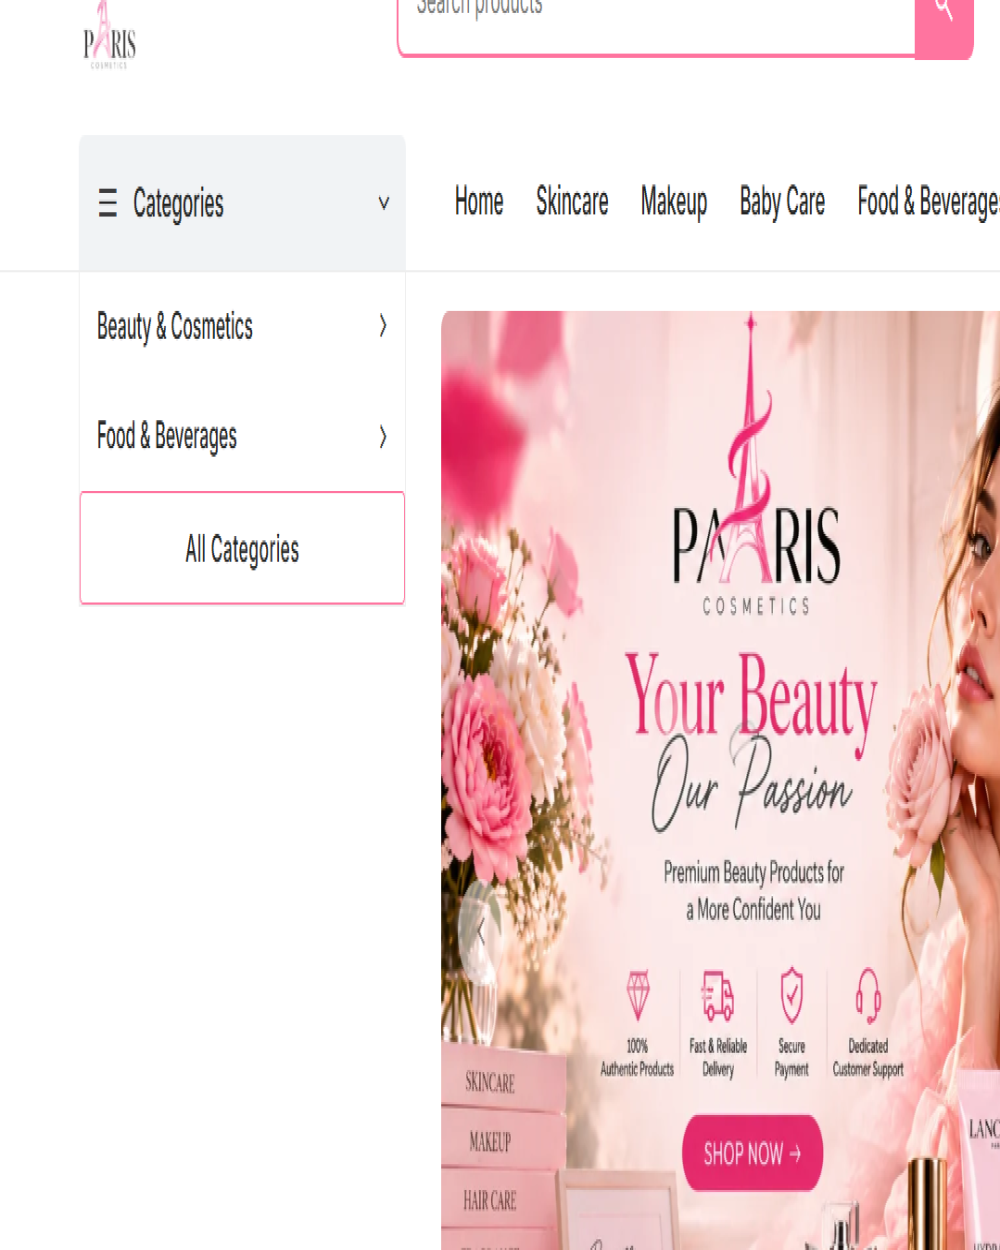Expand Food & Beverages submenu chevron

coord(383,437)
